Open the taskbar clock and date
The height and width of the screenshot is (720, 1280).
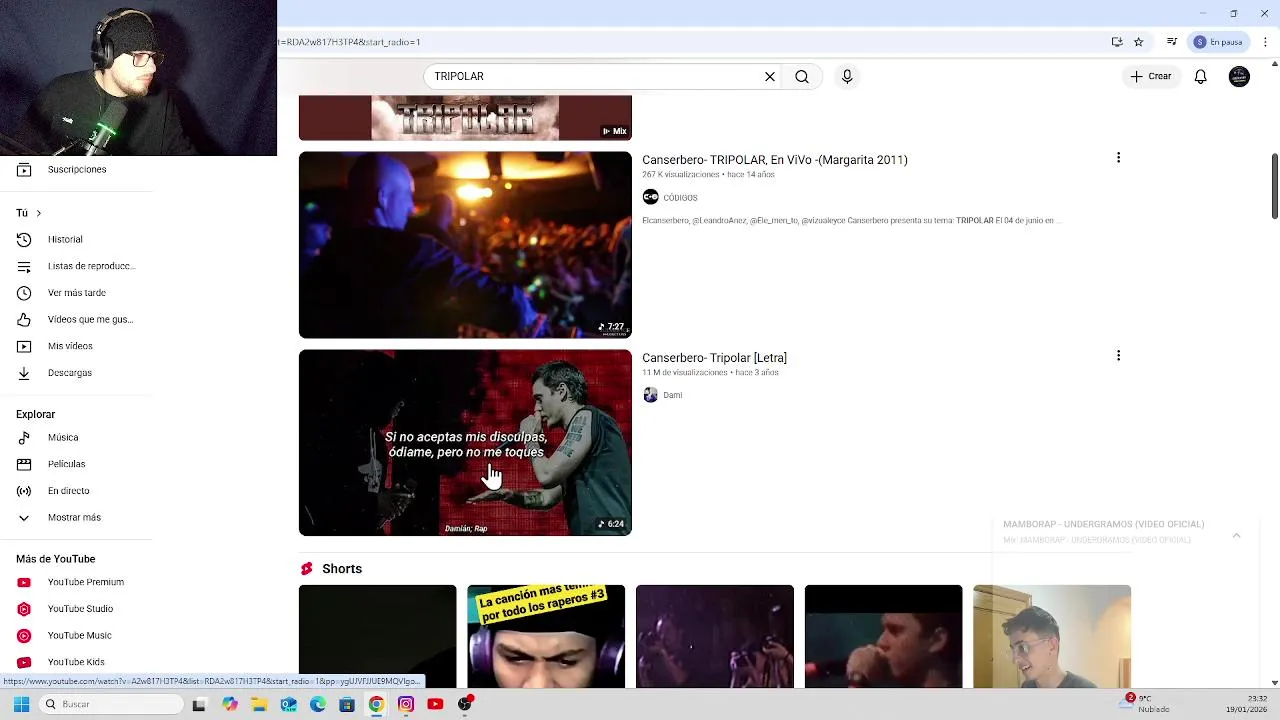tap(1247, 704)
